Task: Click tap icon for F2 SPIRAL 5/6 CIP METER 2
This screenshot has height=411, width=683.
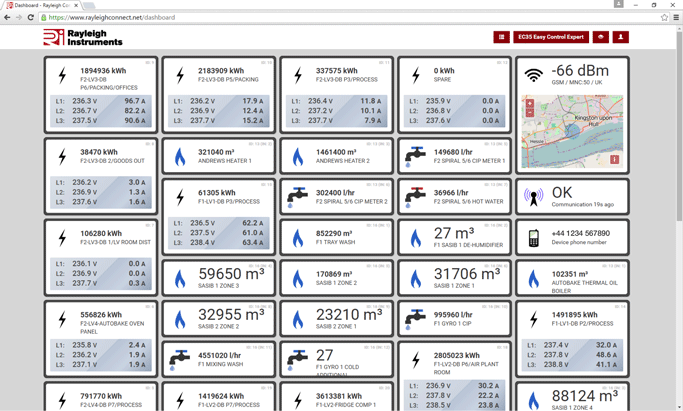Action: click(298, 197)
